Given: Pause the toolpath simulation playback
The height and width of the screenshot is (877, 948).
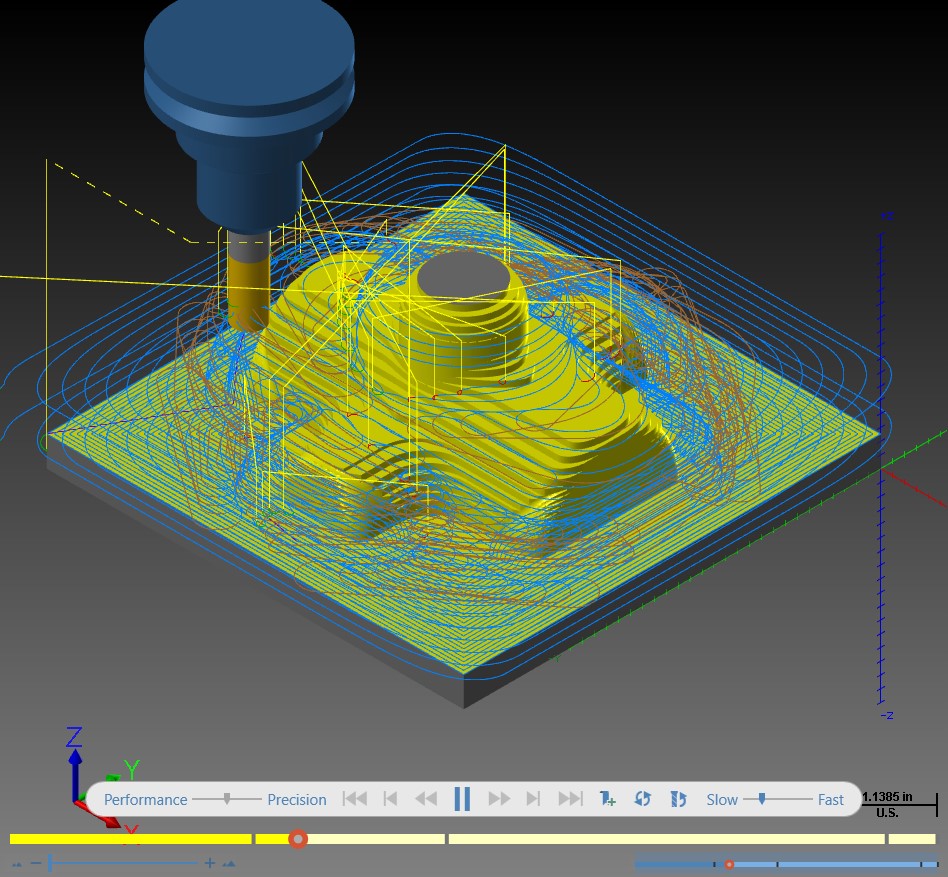Looking at the screenshot, I should coord(462,799).
